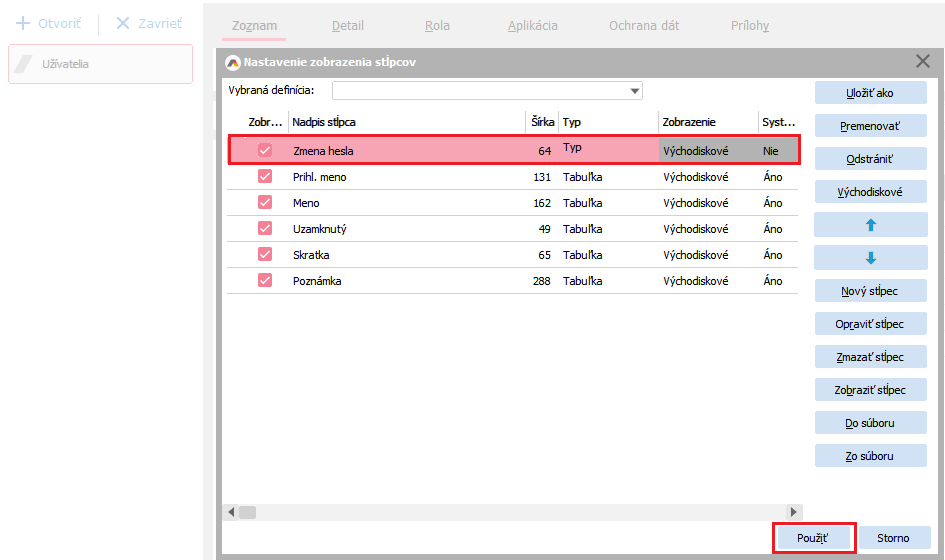Switch to the Detail tab

348,26
